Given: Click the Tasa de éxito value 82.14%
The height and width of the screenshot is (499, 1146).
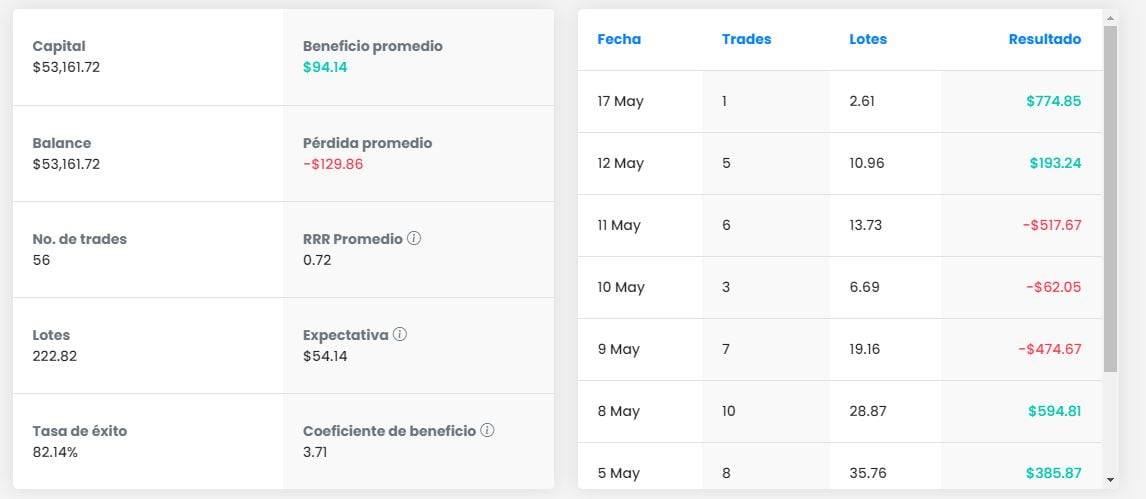Looking at the screenshot, I should (x=55, y=452).
